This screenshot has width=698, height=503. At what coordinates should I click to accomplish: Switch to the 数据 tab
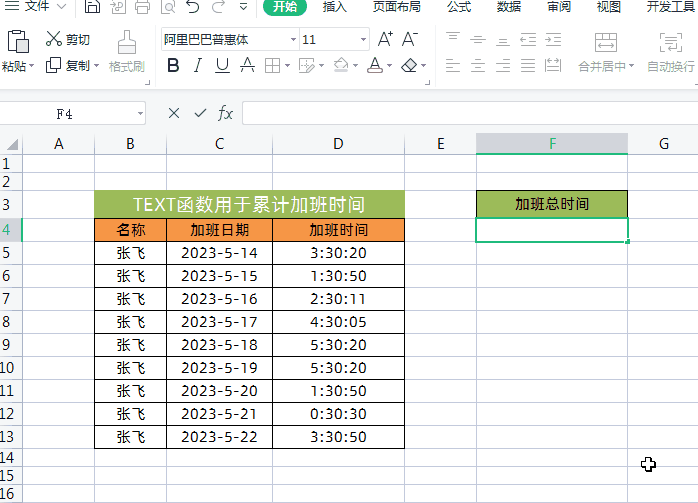[509, 6]
